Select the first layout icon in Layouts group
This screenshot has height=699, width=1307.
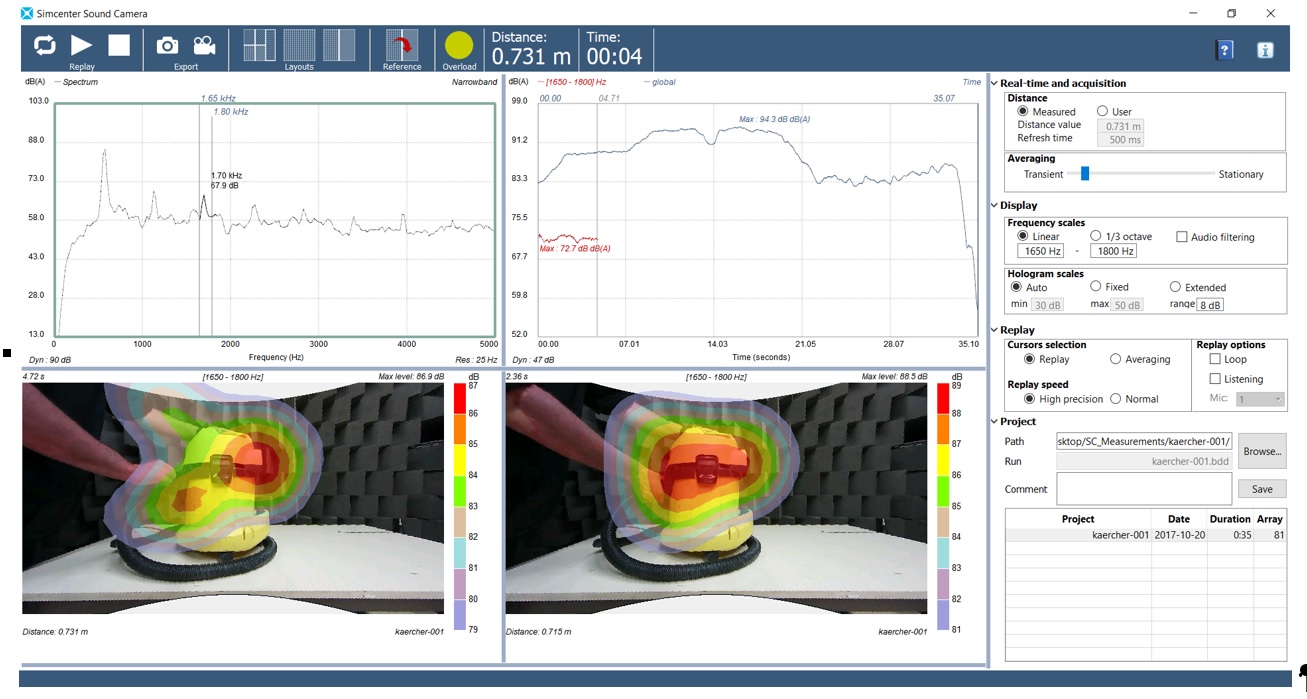[x=260, y=44]
